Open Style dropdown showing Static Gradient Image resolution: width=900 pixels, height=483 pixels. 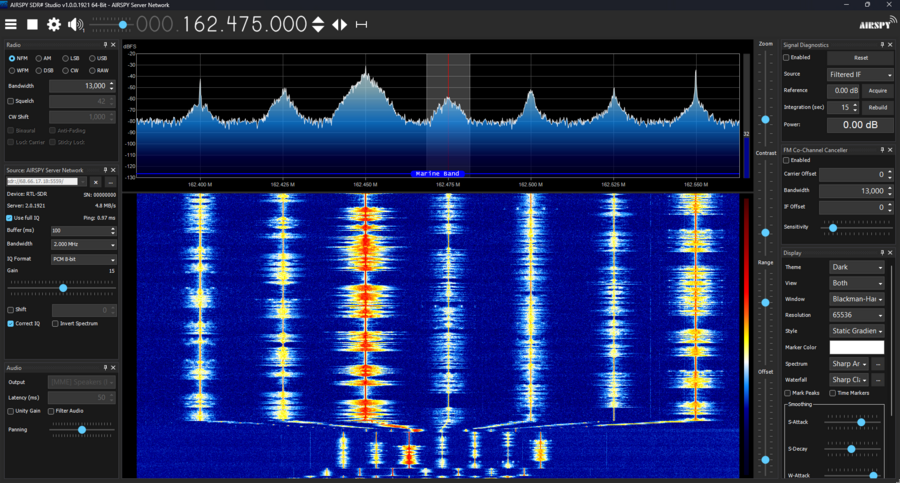[x=856, y=331]
